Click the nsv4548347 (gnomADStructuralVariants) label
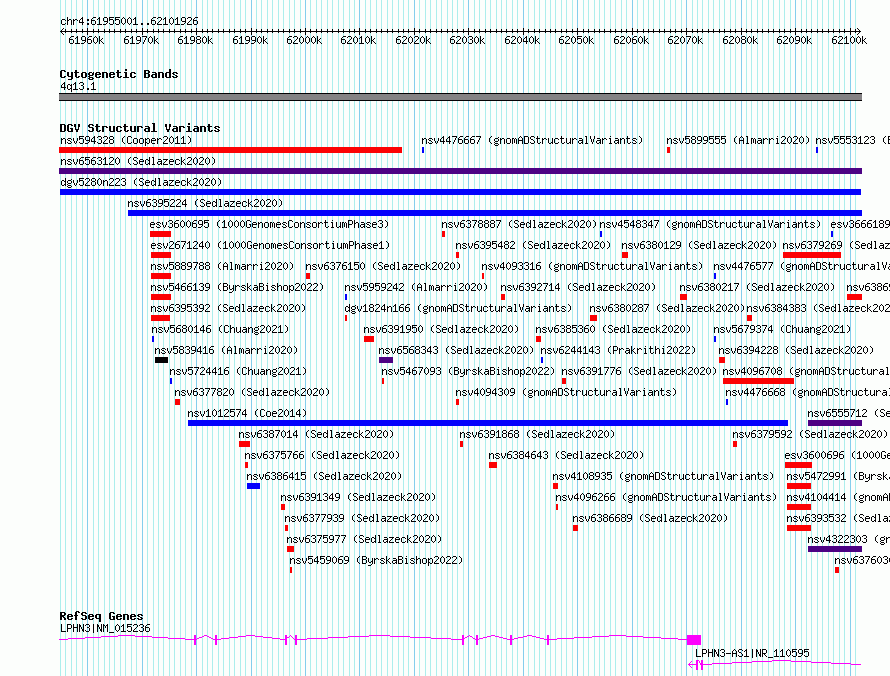 tap(711, 224)
